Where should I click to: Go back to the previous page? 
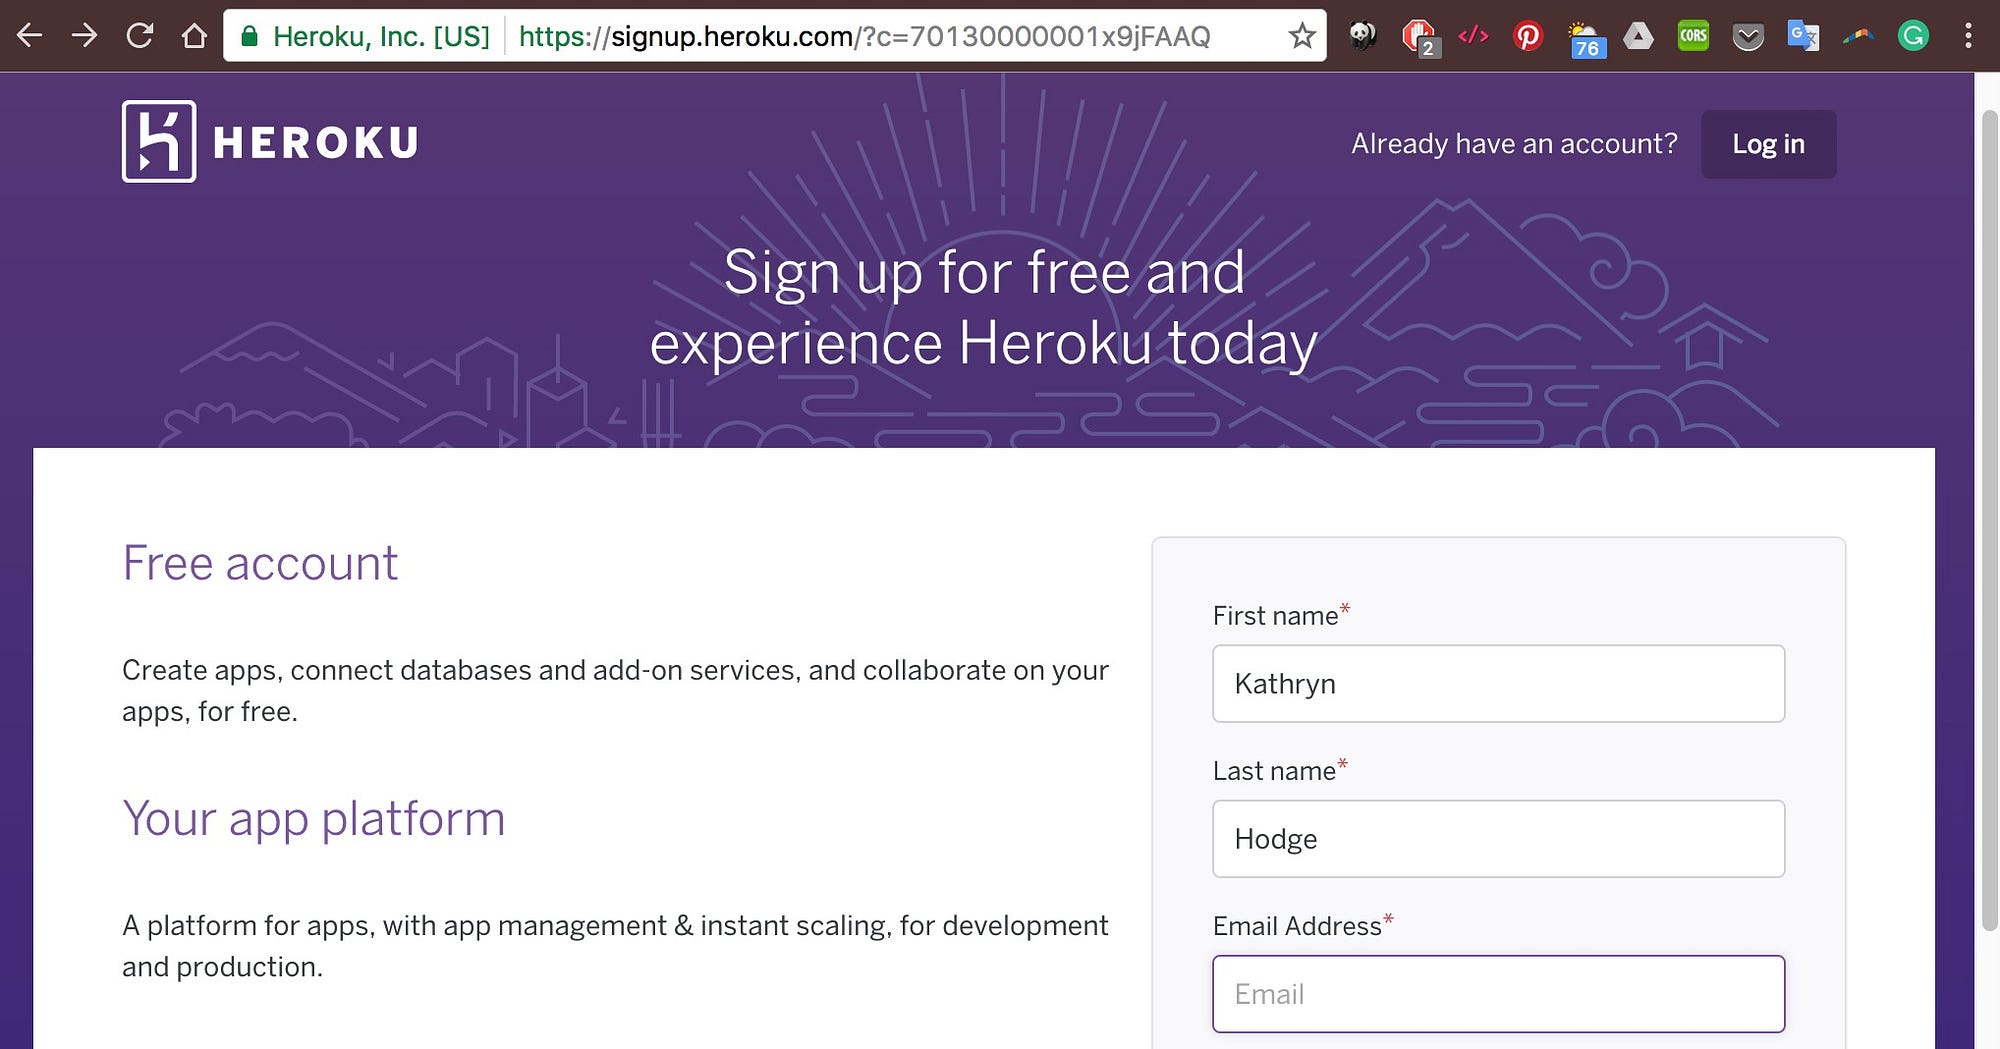(30, 36)
